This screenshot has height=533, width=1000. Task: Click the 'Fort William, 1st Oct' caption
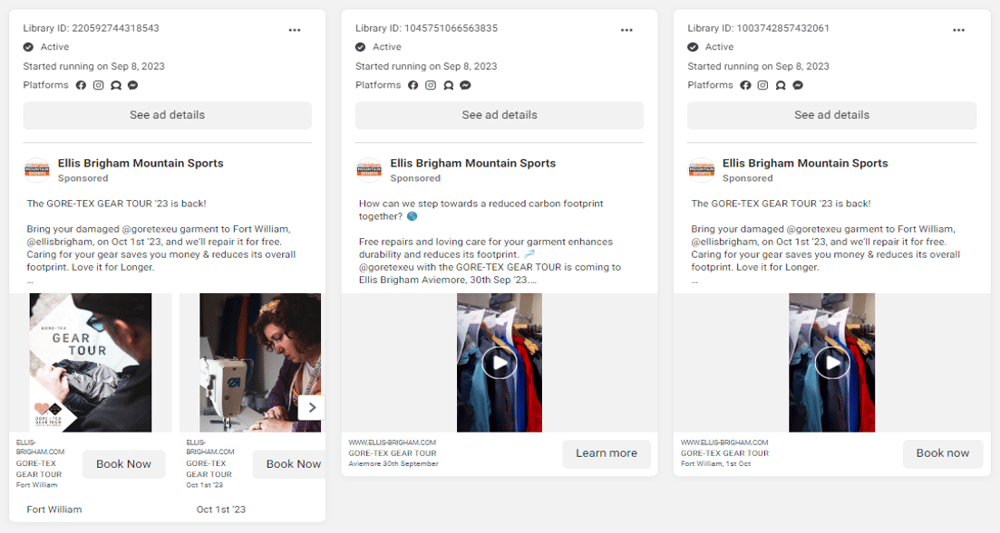click(716, 464)
